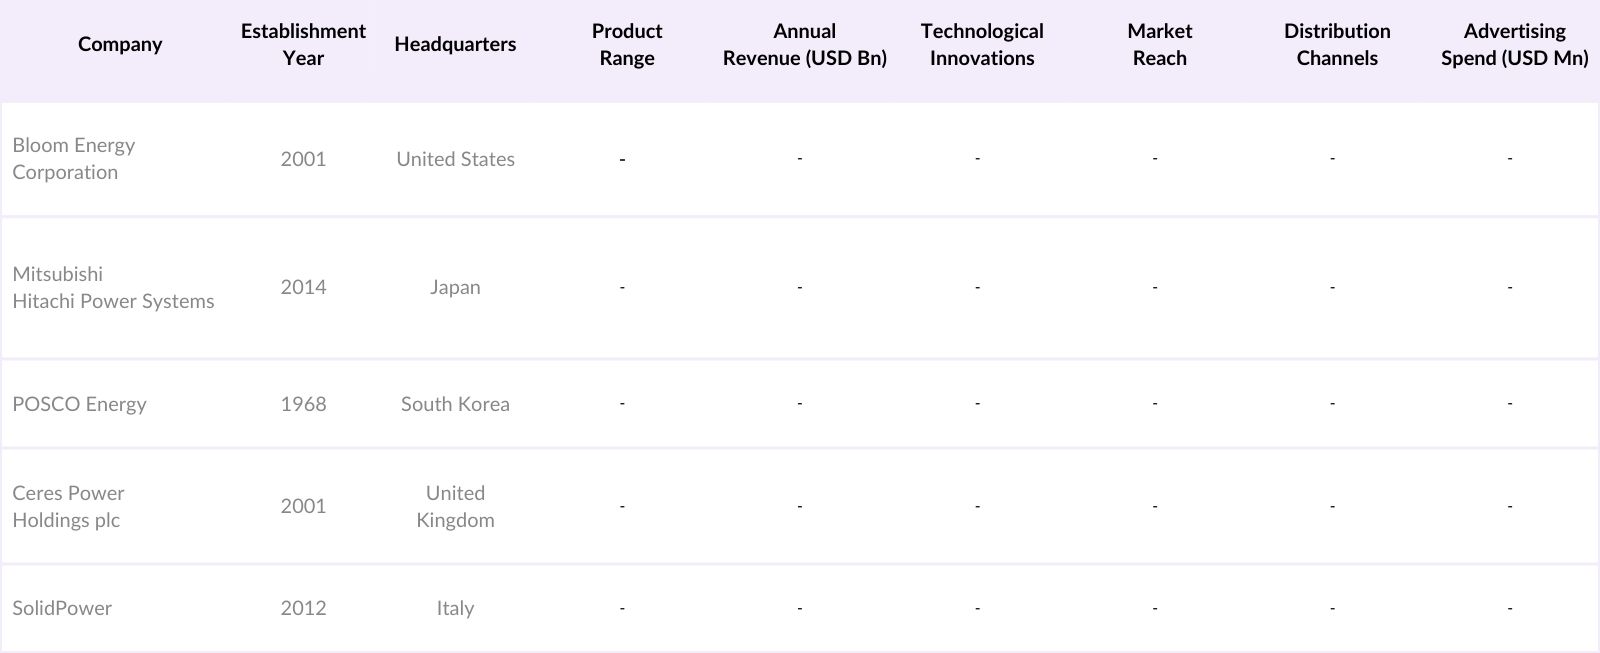Click the Advertising Spend (USD Mn) header
This screenshot has height=653, width=1600.
(1514, 44)
